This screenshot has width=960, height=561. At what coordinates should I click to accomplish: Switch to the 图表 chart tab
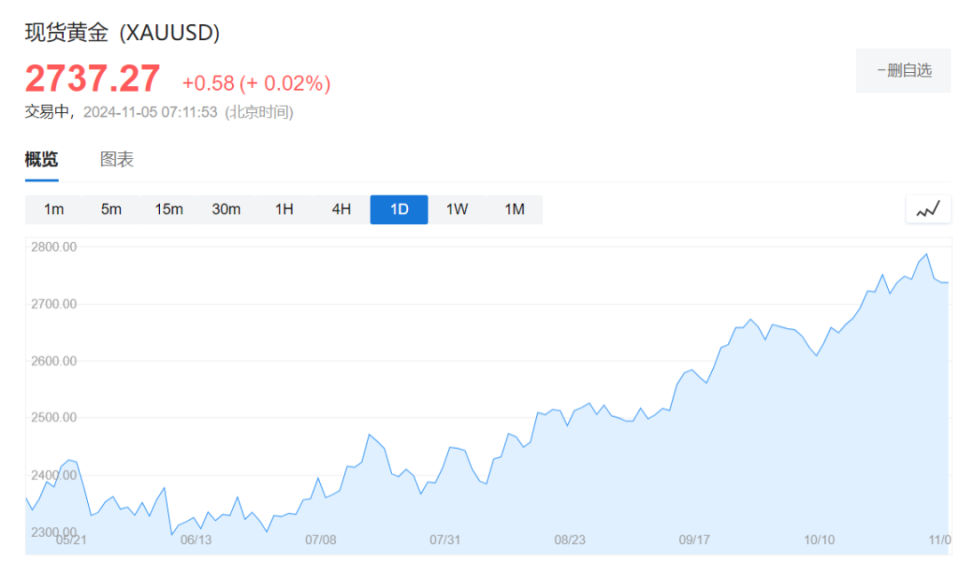[117, 160]
